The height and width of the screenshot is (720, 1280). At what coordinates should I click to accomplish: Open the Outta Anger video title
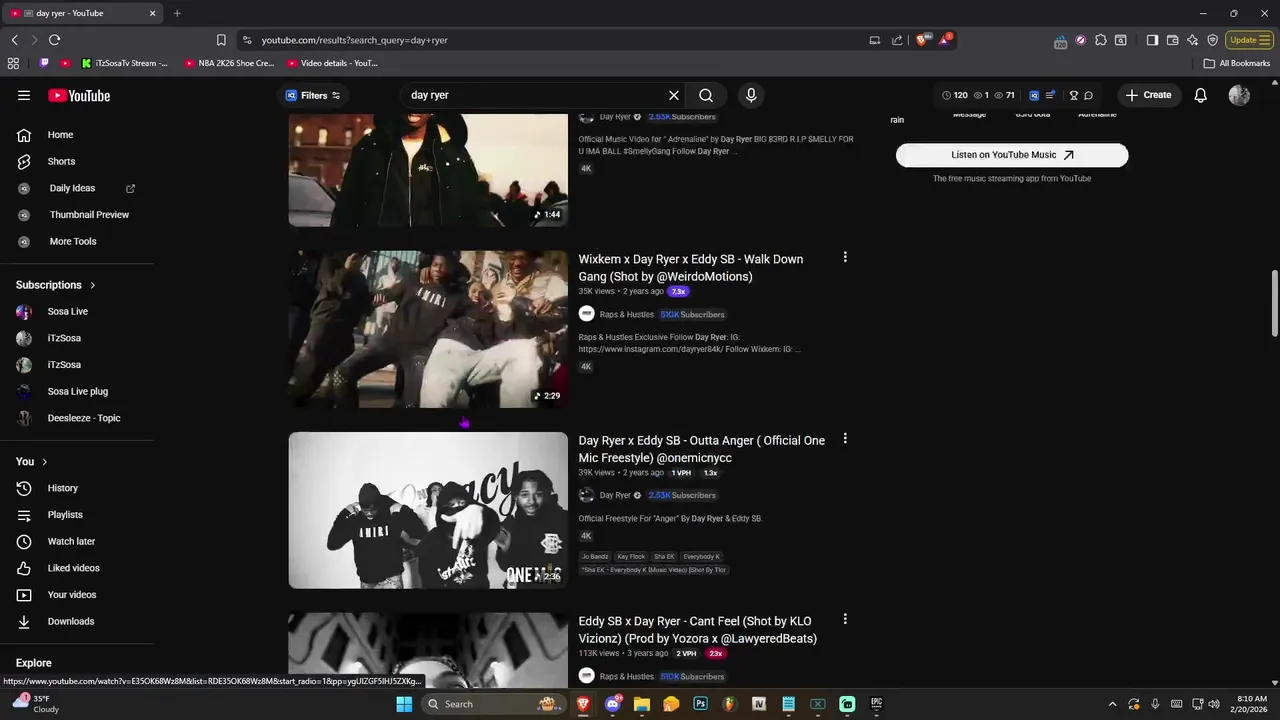click(x=702, y=449)
